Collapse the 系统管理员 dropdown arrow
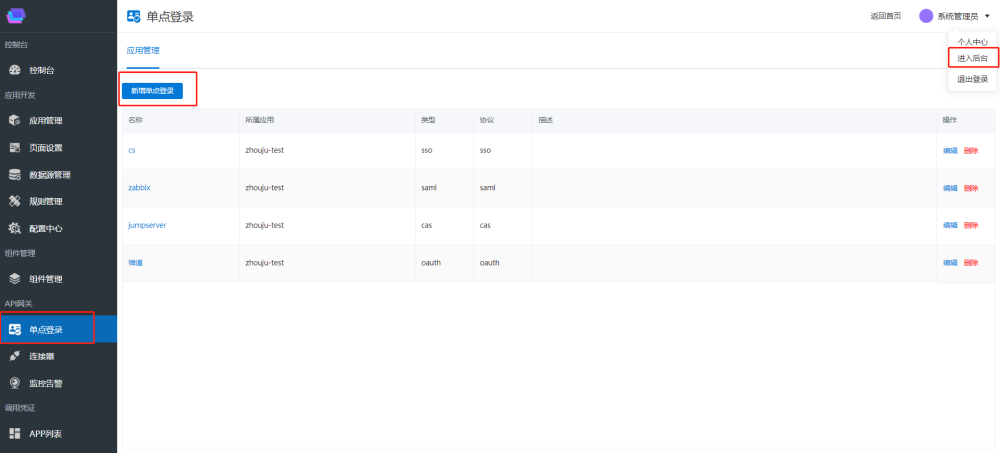The image size is (1000, 453). 987,16
